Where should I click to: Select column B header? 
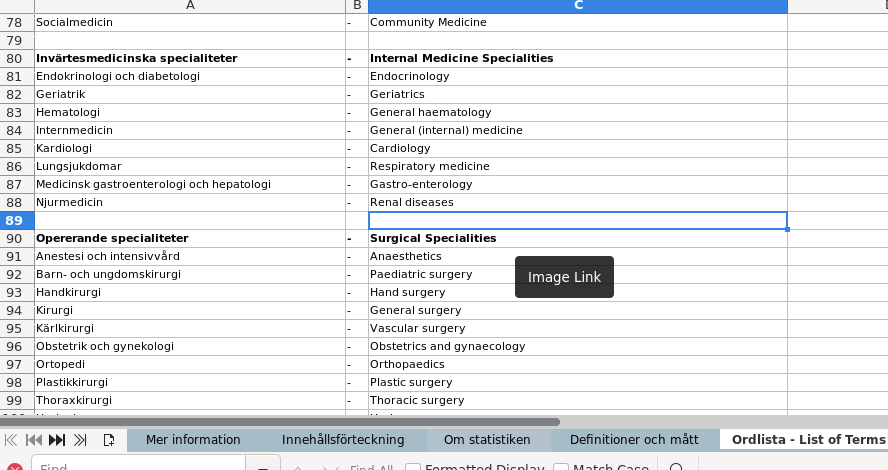pyautogui.click(x=357, y=6)
